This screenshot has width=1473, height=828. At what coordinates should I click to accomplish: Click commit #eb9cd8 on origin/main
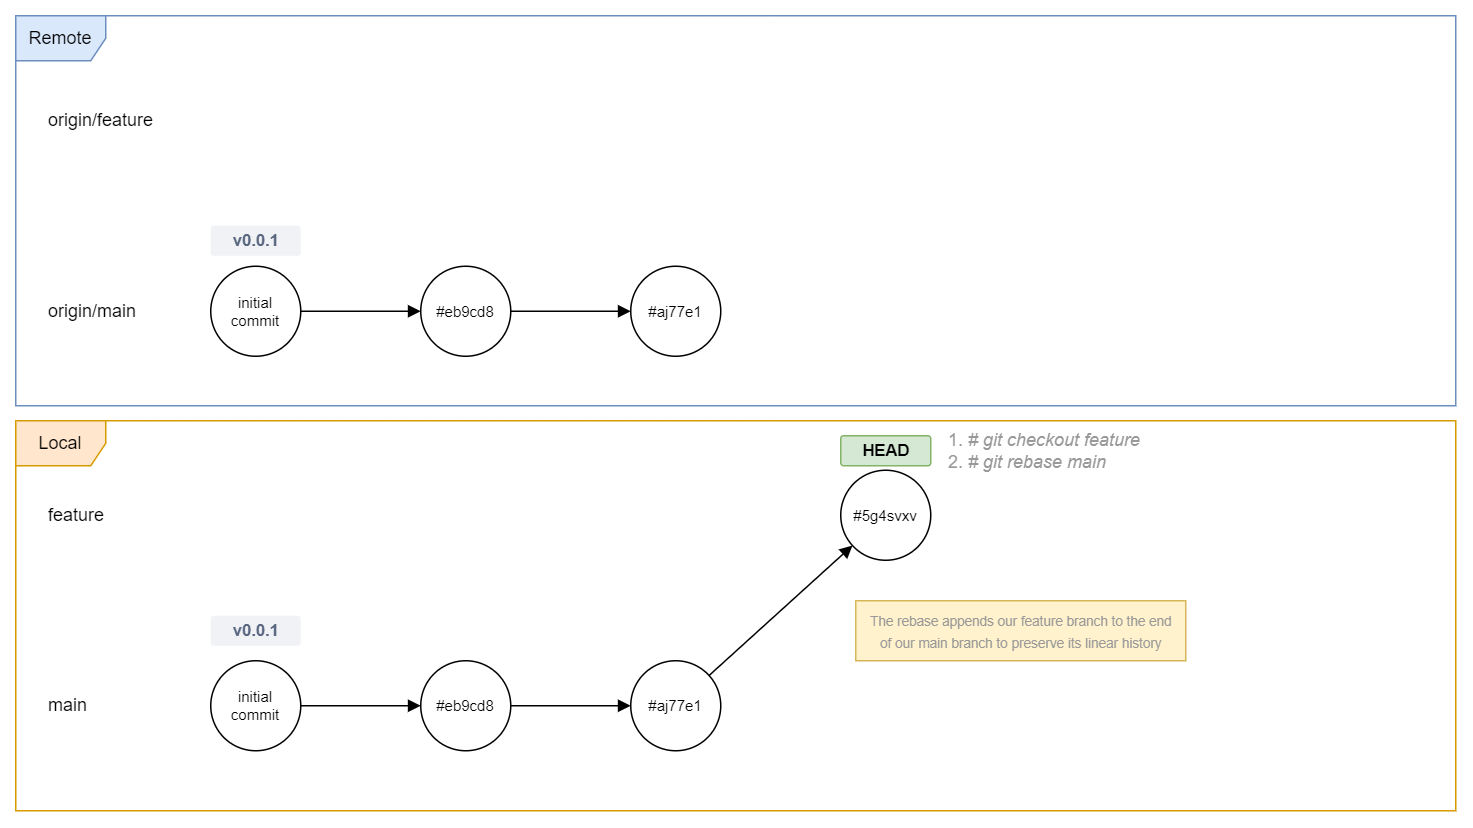click(x=465, y=312)
